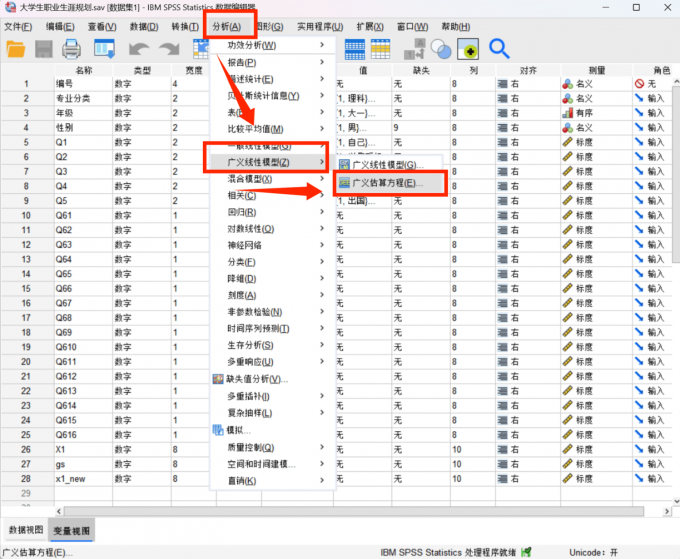Click the processor ready status bar icon
Viewport: 680px width, 559px height.
526,552
